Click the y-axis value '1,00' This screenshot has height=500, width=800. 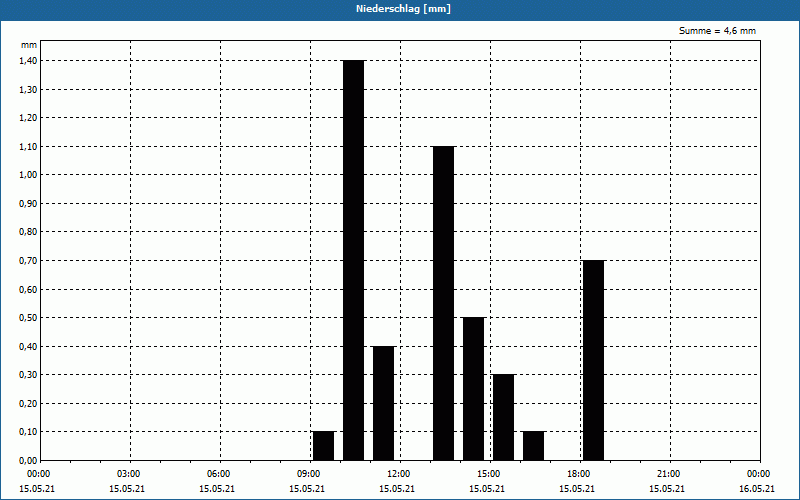(29, 175)
